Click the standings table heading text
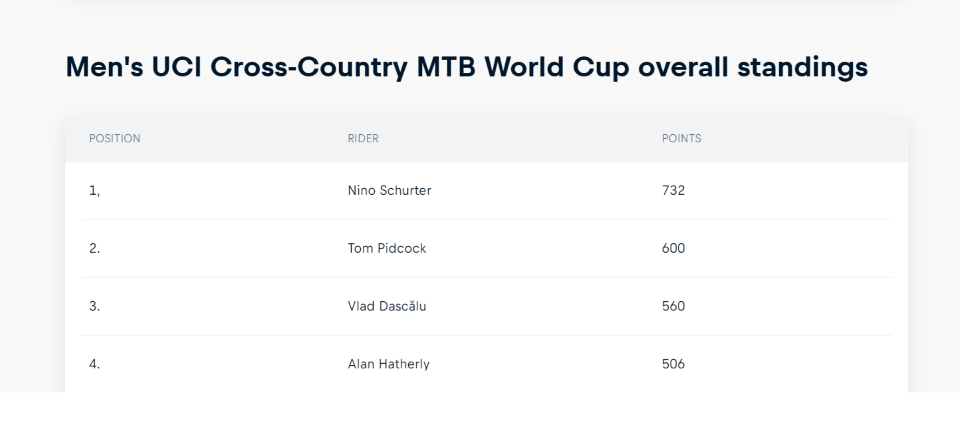 coord(467,67)
